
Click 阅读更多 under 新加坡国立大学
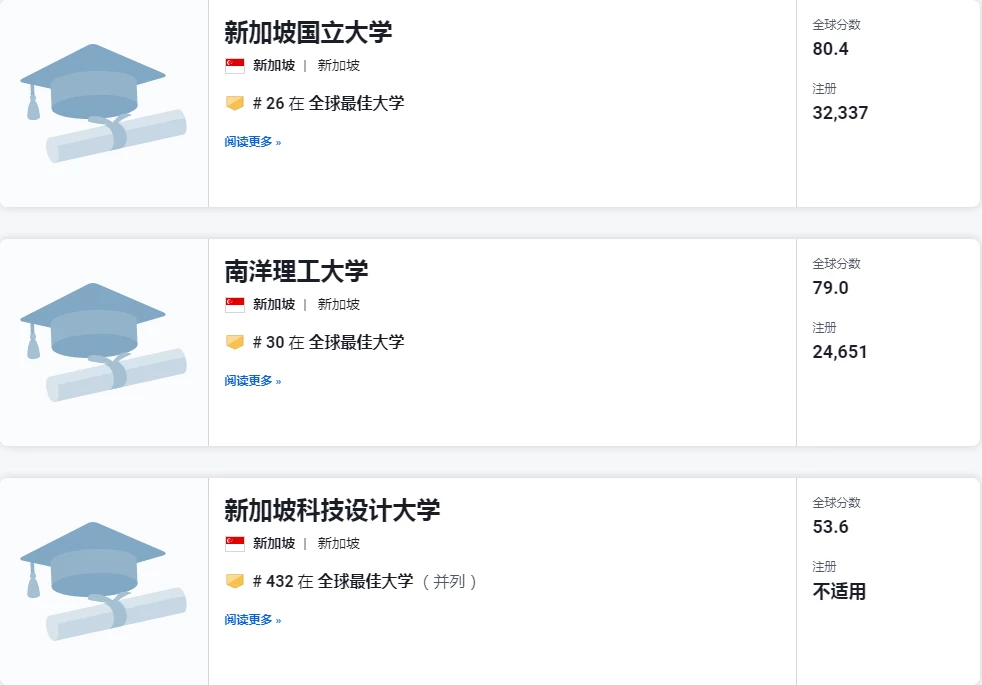[253, 142]
